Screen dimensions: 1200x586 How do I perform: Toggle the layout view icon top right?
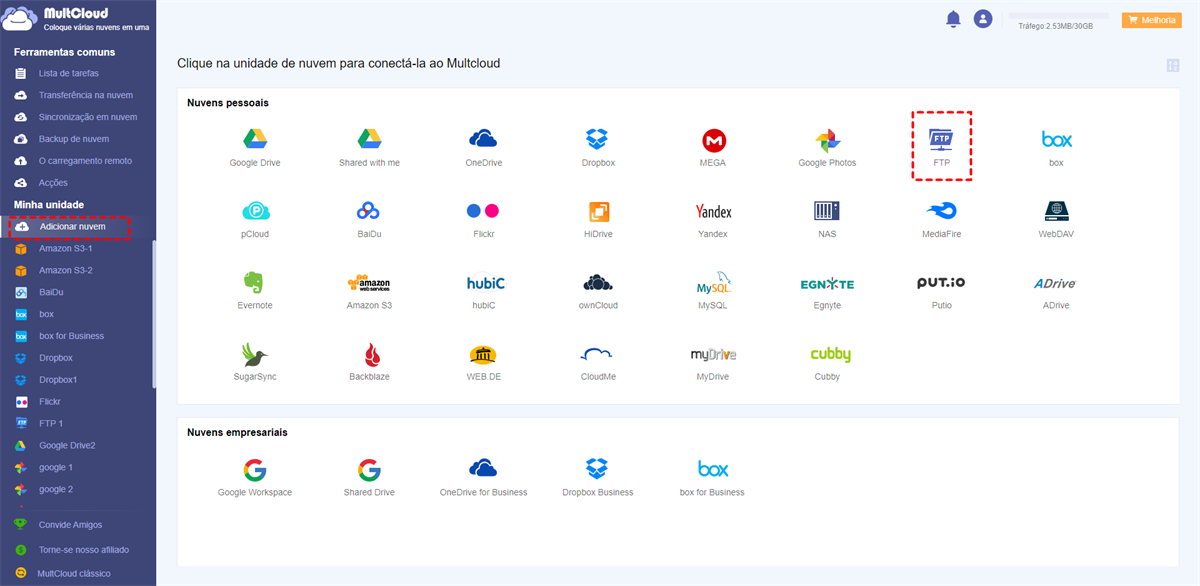tap(1173, 66)
